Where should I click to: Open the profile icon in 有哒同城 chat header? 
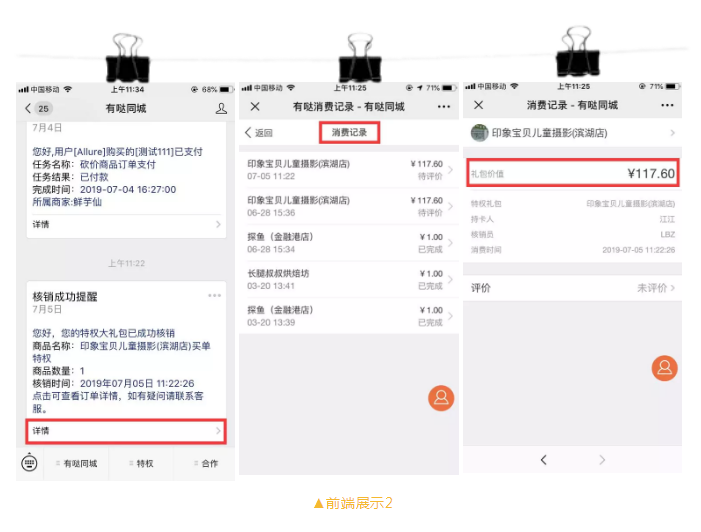click(221, 108)
